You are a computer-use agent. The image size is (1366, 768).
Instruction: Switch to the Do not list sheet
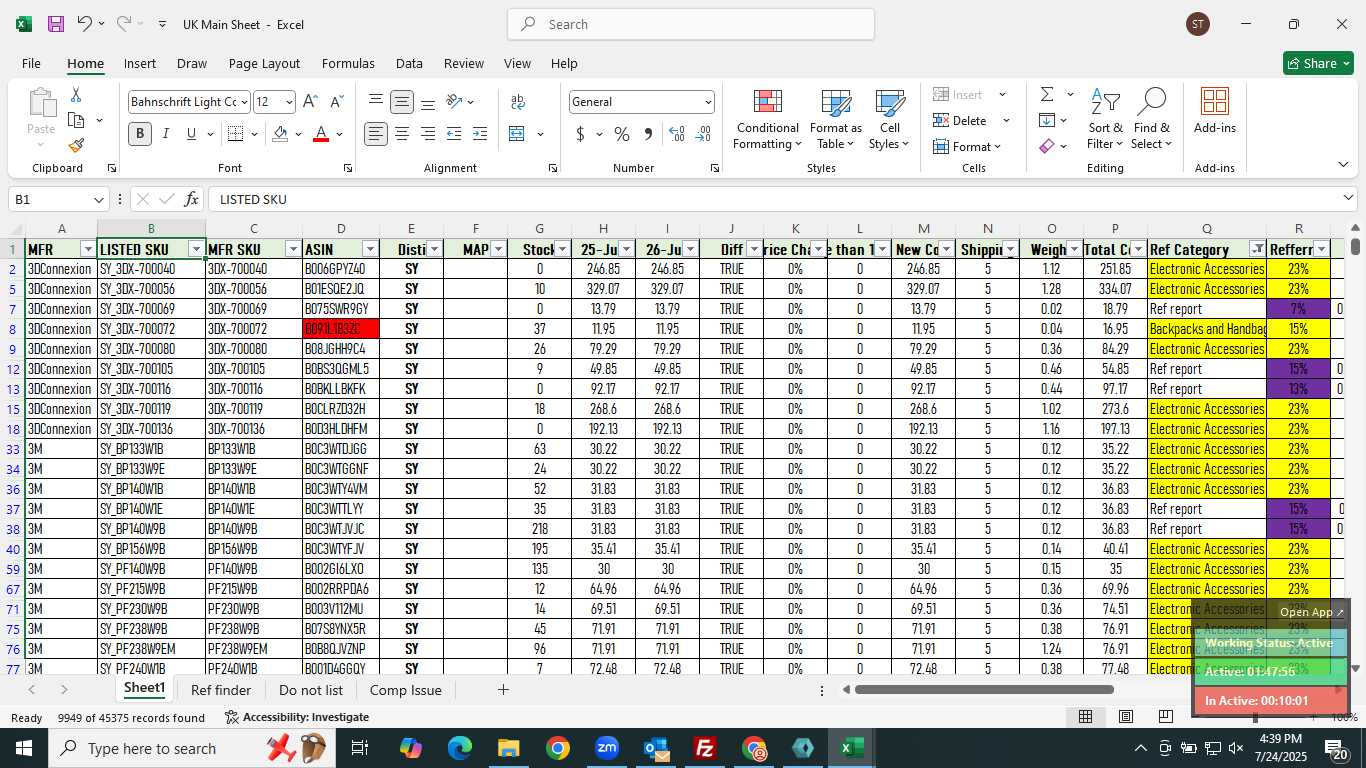[311, 690]
